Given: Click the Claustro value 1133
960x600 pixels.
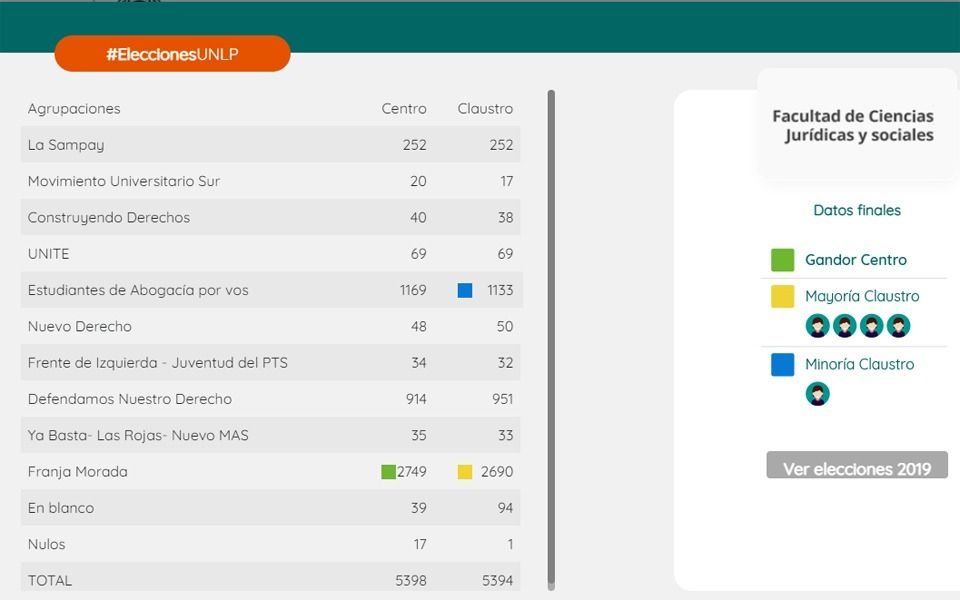Looking at the screenshot, I should (500, 290).
